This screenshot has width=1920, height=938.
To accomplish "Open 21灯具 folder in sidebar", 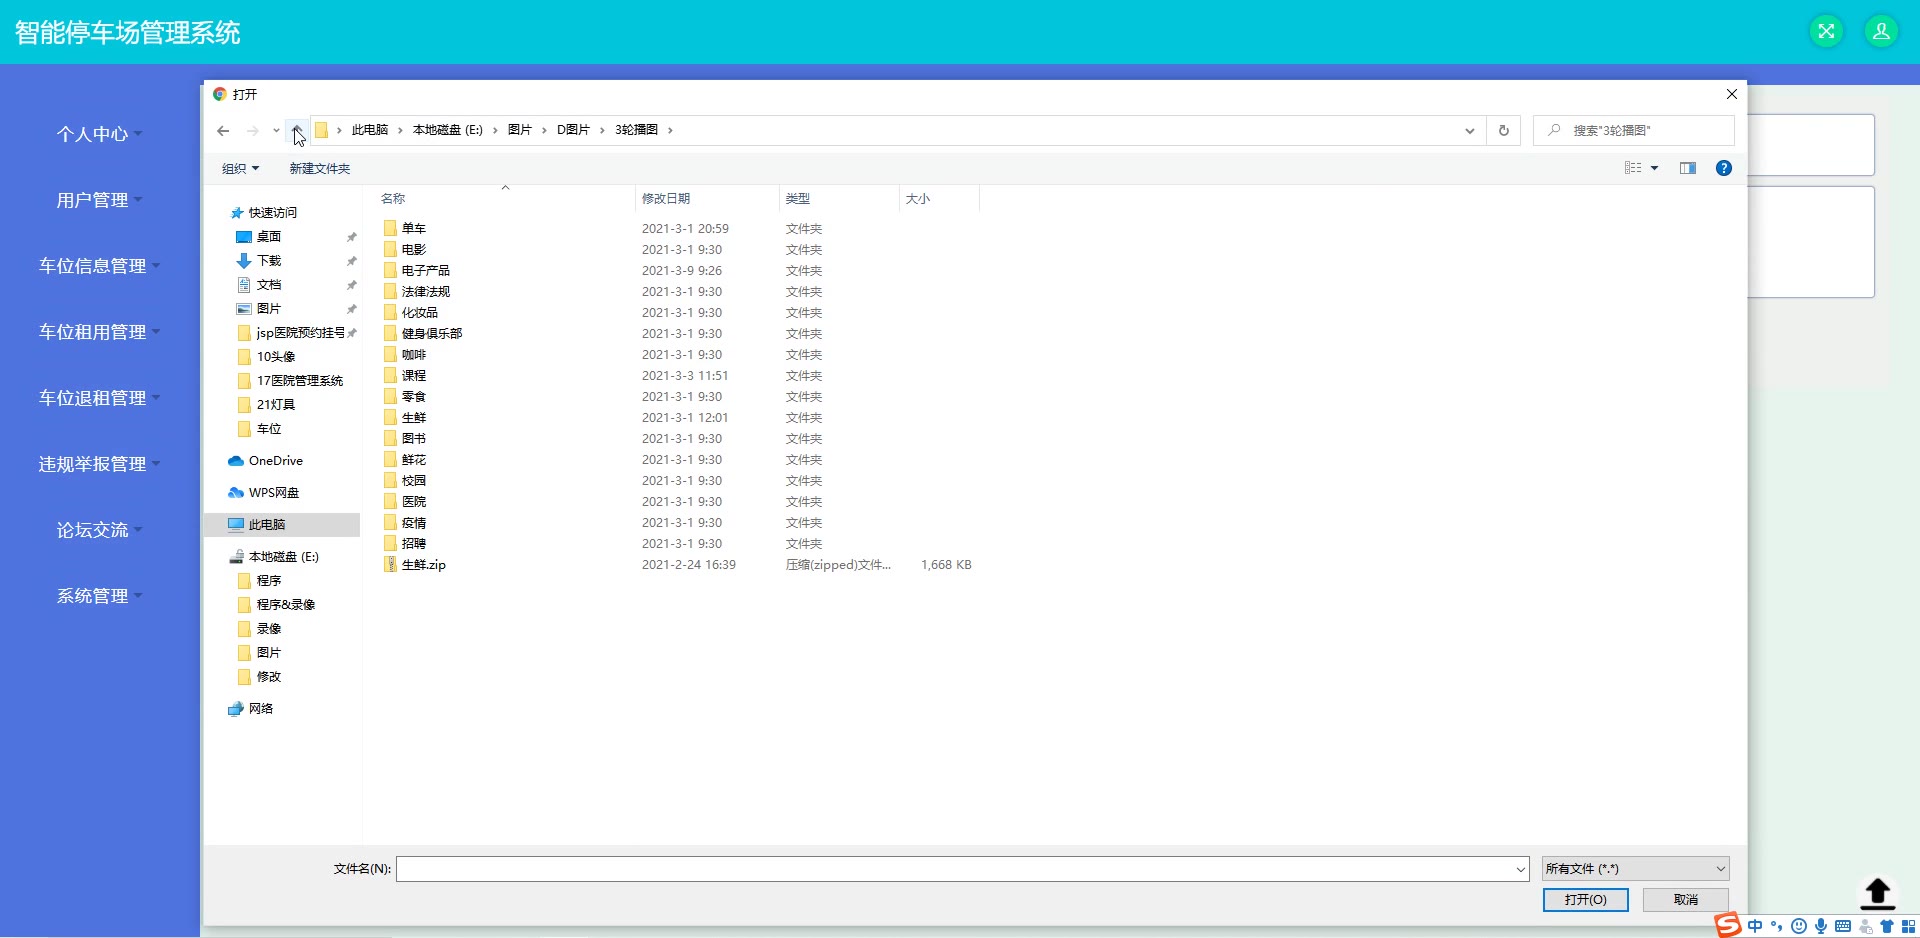I will 276,404.
